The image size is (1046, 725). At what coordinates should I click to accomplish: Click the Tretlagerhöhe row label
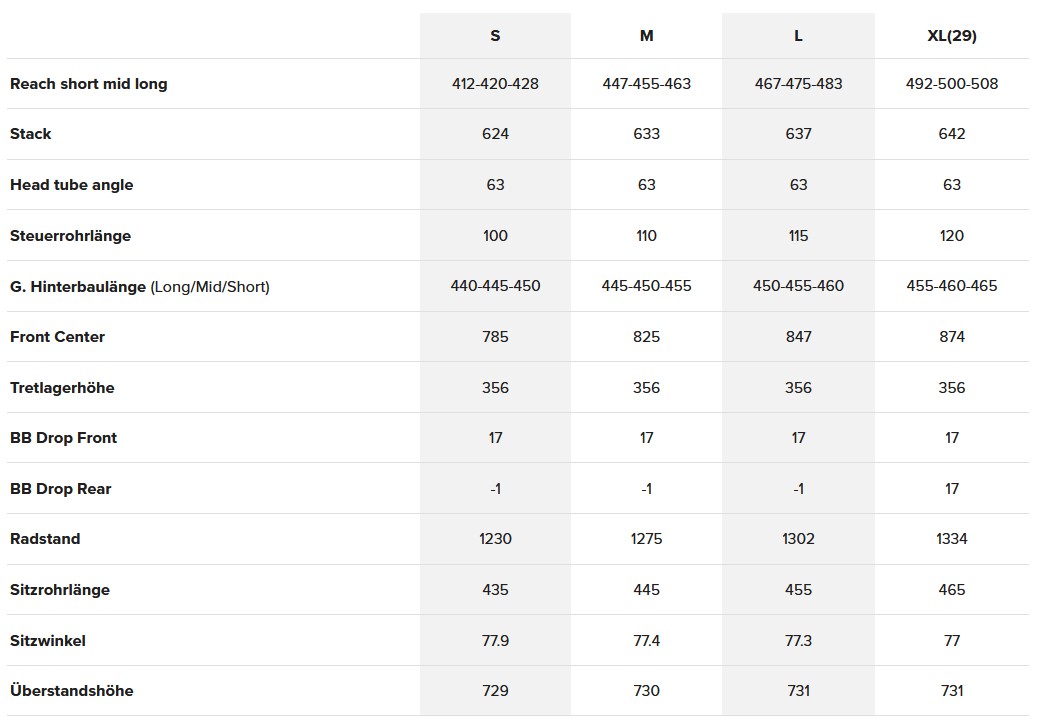click(62, 388)
